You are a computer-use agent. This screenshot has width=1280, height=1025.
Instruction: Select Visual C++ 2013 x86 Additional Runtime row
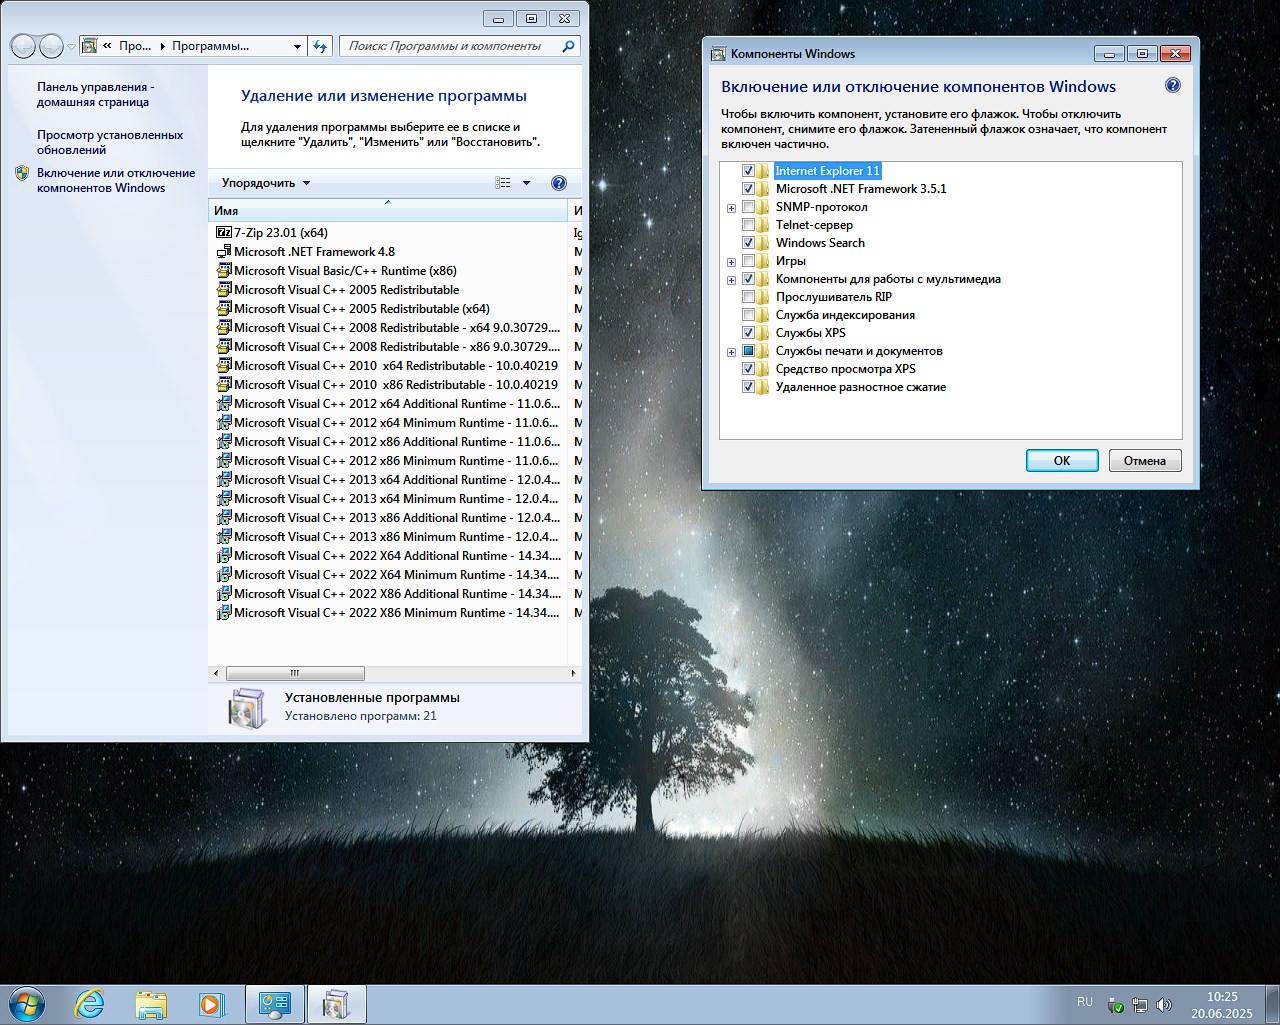coord(388,518)
